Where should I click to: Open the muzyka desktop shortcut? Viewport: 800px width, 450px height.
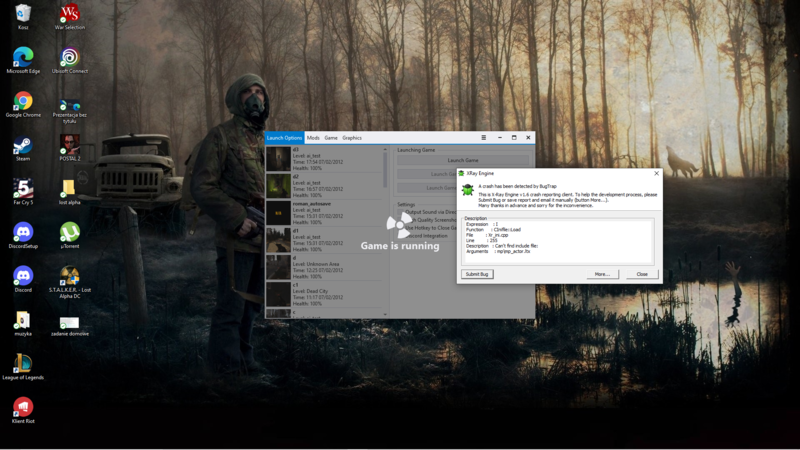coord(23,323)
